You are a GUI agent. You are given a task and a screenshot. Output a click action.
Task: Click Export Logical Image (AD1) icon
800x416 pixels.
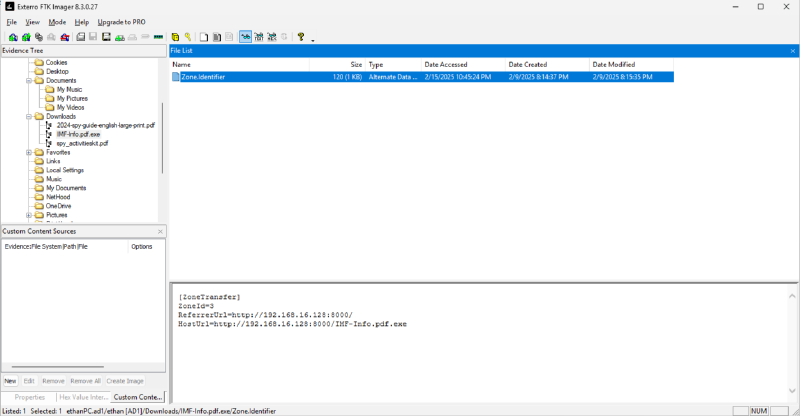click(x=106, y=37)
